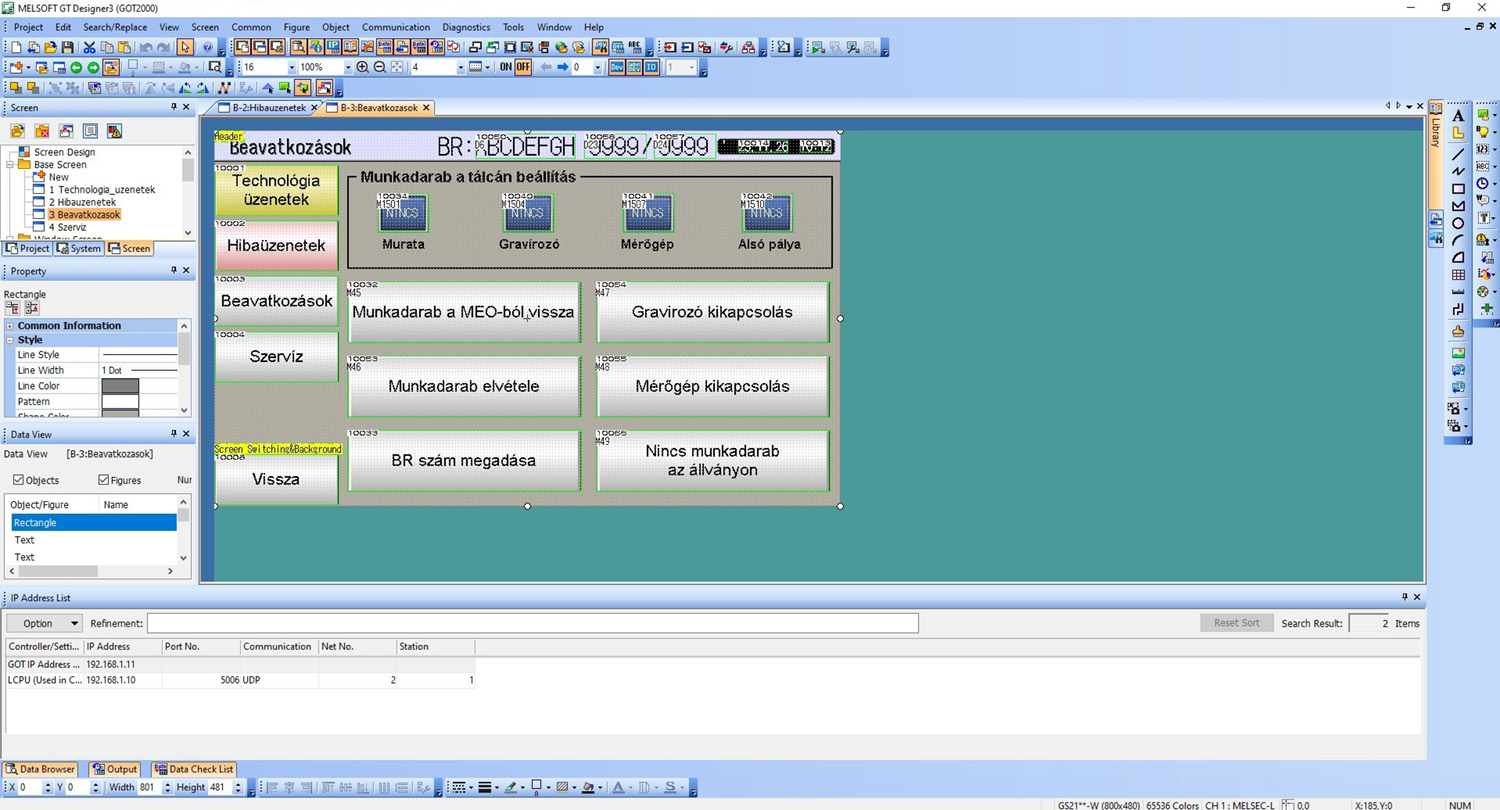Click the Zoom In magnifier icon
1500x810 pixels.
[x=363, y=67]
